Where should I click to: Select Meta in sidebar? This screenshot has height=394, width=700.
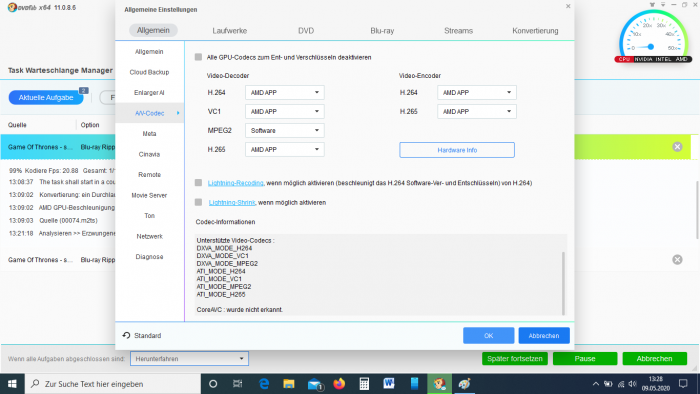[149, 134]
